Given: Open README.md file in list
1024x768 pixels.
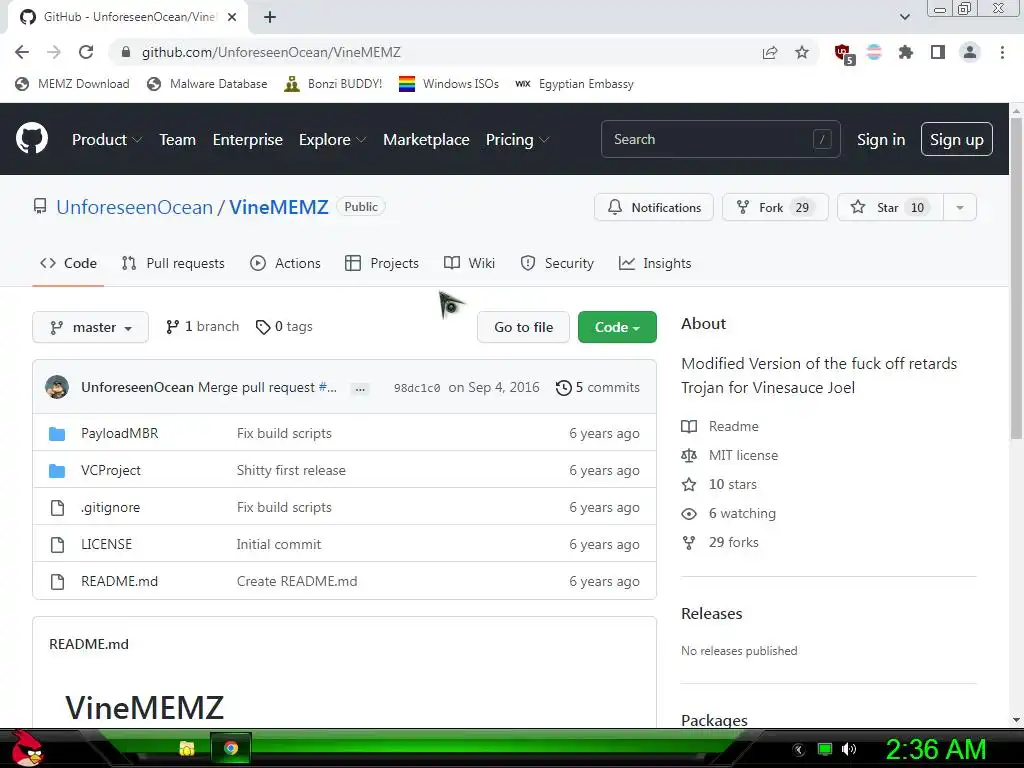Looking at the screenshot, I should [x=120, y=581].
